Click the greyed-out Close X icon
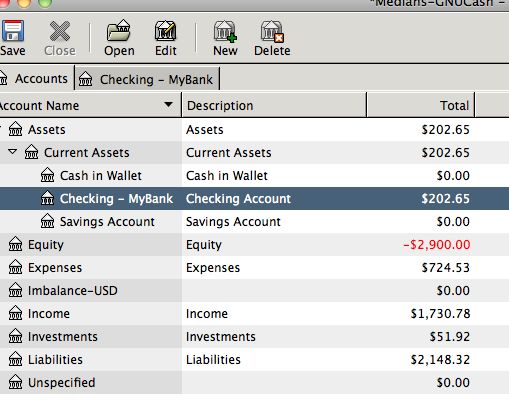The width and height of the screenshot is (509, 415). coord(60,31)
